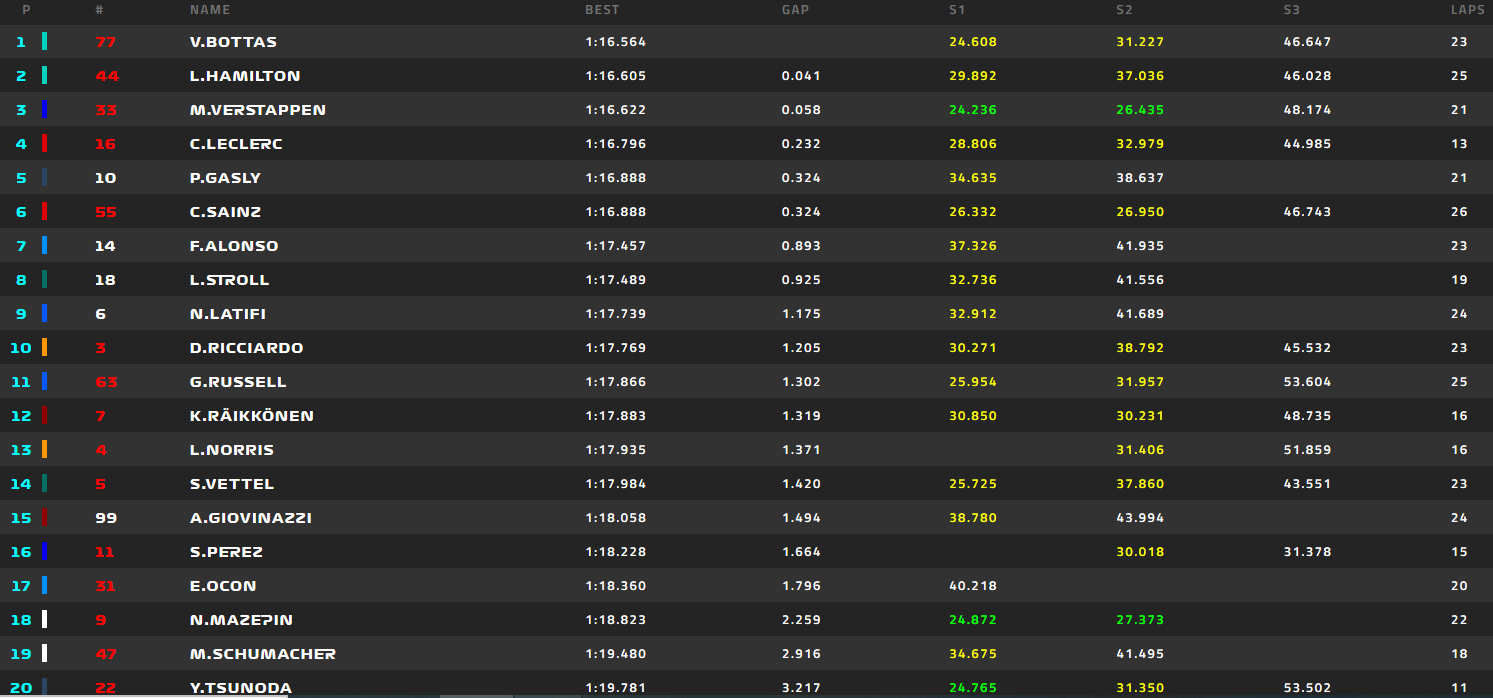The width and height of the screenshot is (1493, 698).
Task: Click Ricciardo's orange team color bar
Action: [44, 348]
